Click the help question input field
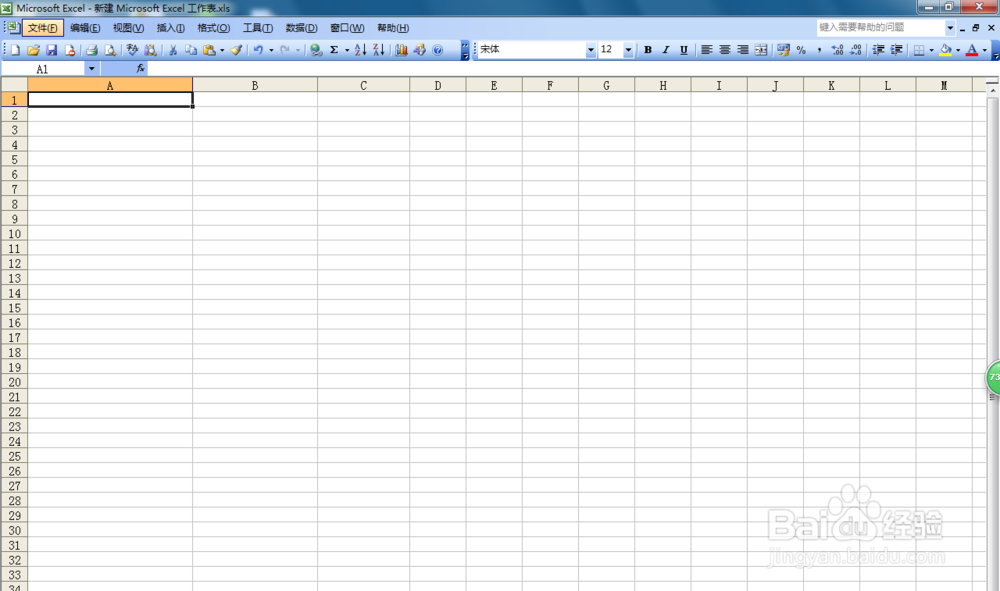This screenshot has width=1000, height=591. click(881, 27)
